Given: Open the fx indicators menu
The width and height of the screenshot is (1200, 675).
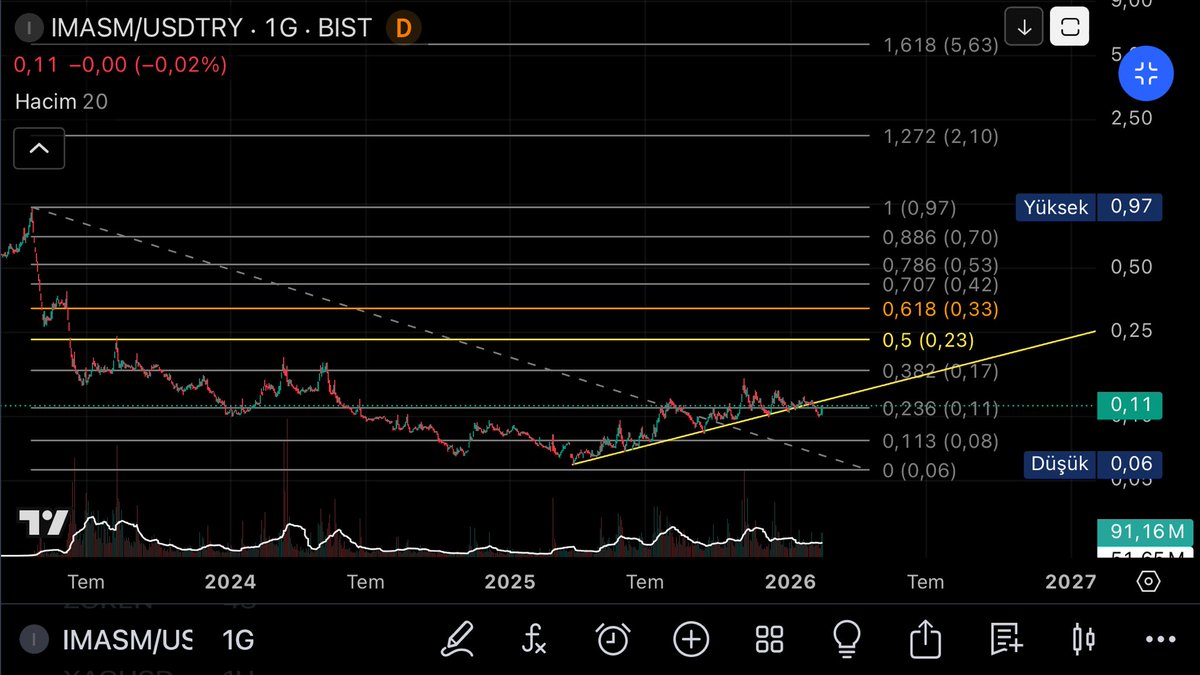Looking at the screenshot, I should (x=534, y=637).
